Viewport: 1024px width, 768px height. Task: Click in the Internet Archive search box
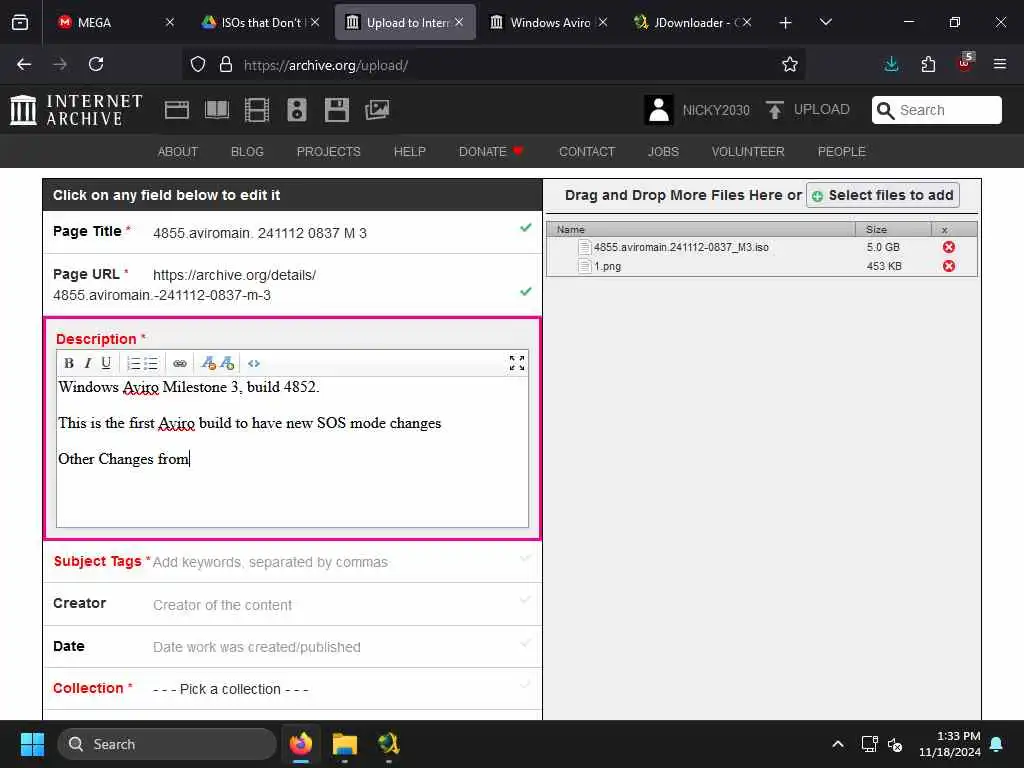[x=936, y=110]
